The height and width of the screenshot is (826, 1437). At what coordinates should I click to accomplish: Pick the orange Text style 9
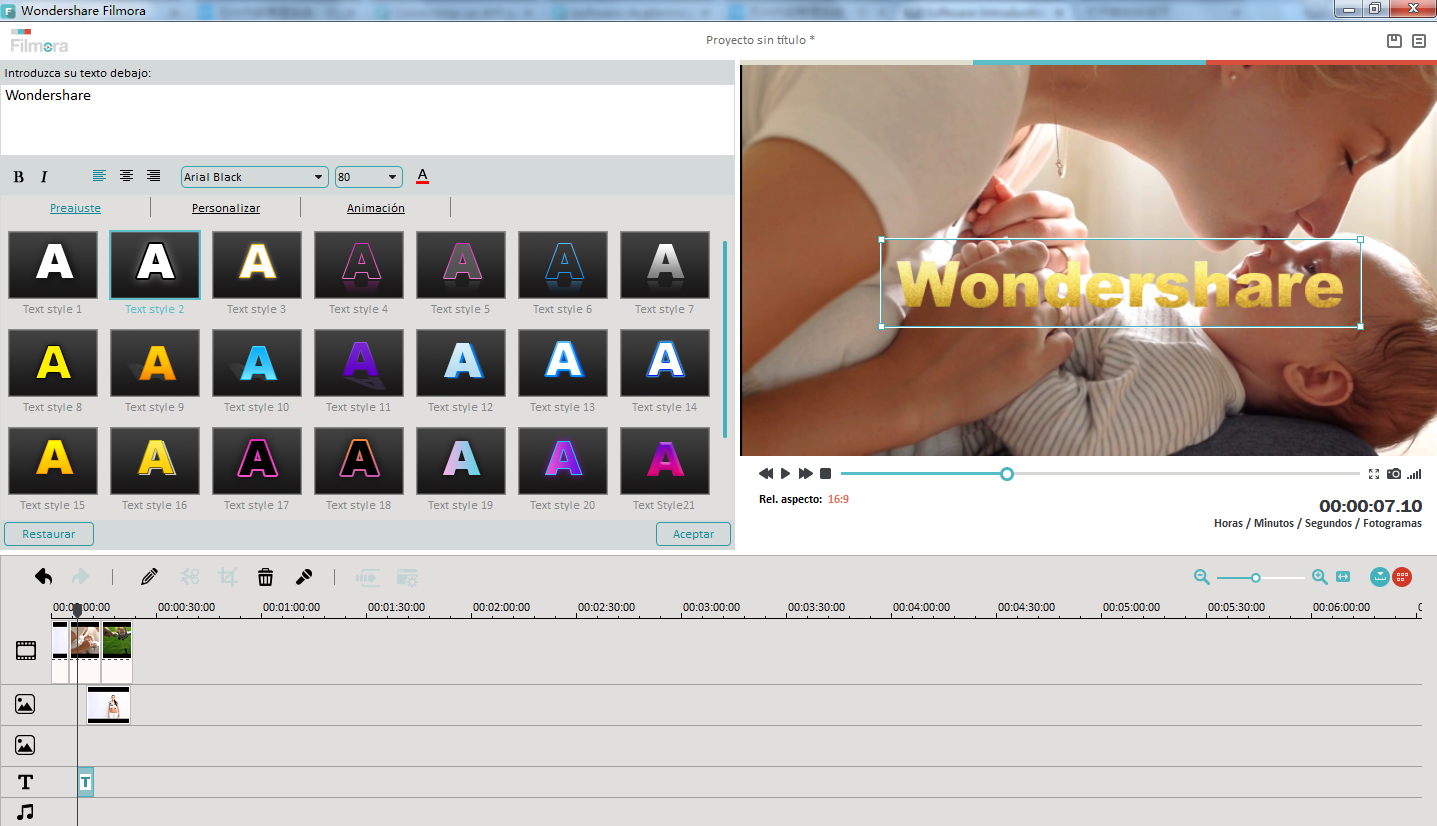point(155,363)
